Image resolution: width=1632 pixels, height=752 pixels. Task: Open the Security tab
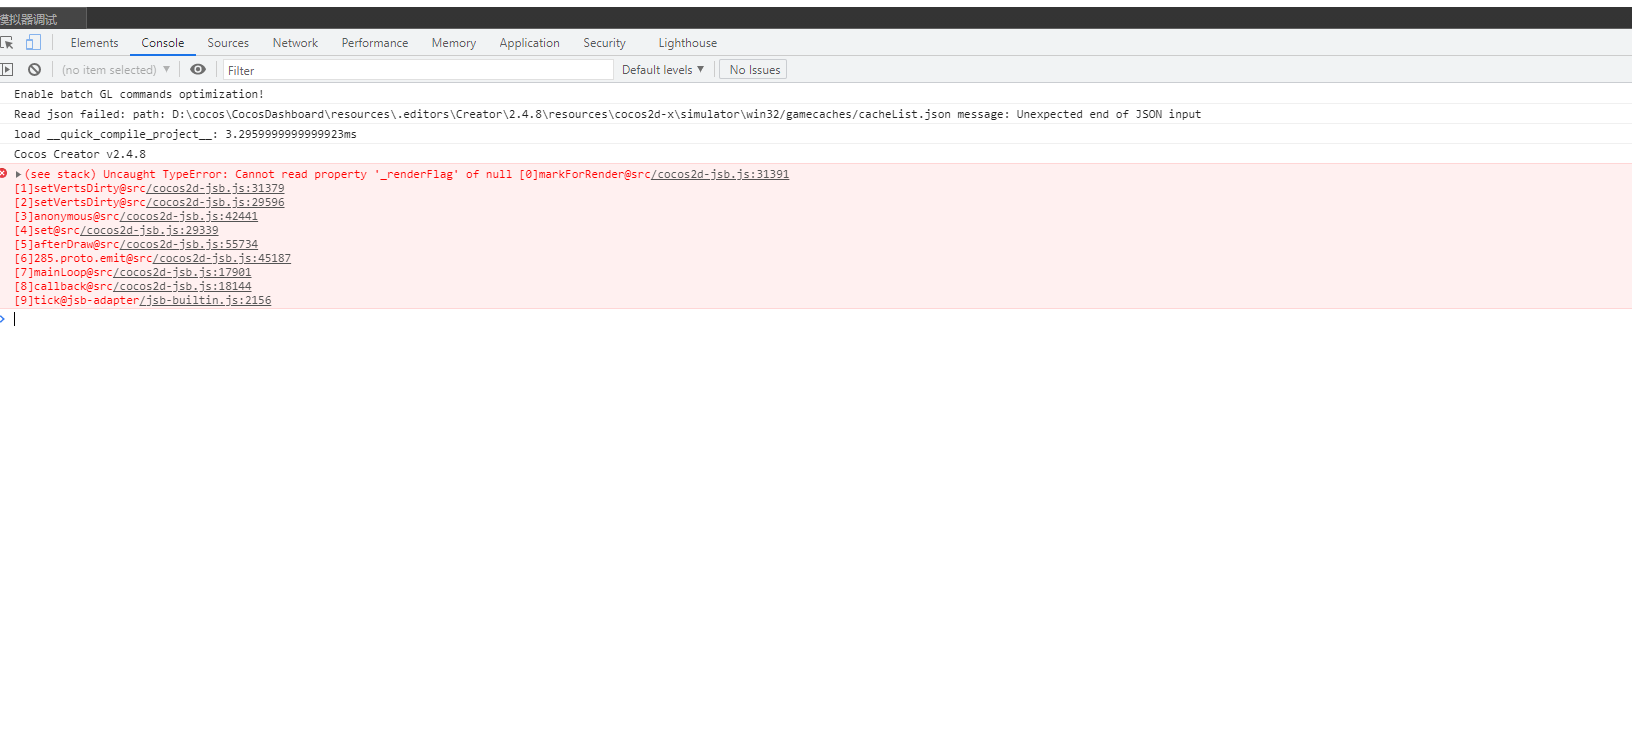pyautogui.click(x=604, y=43)
